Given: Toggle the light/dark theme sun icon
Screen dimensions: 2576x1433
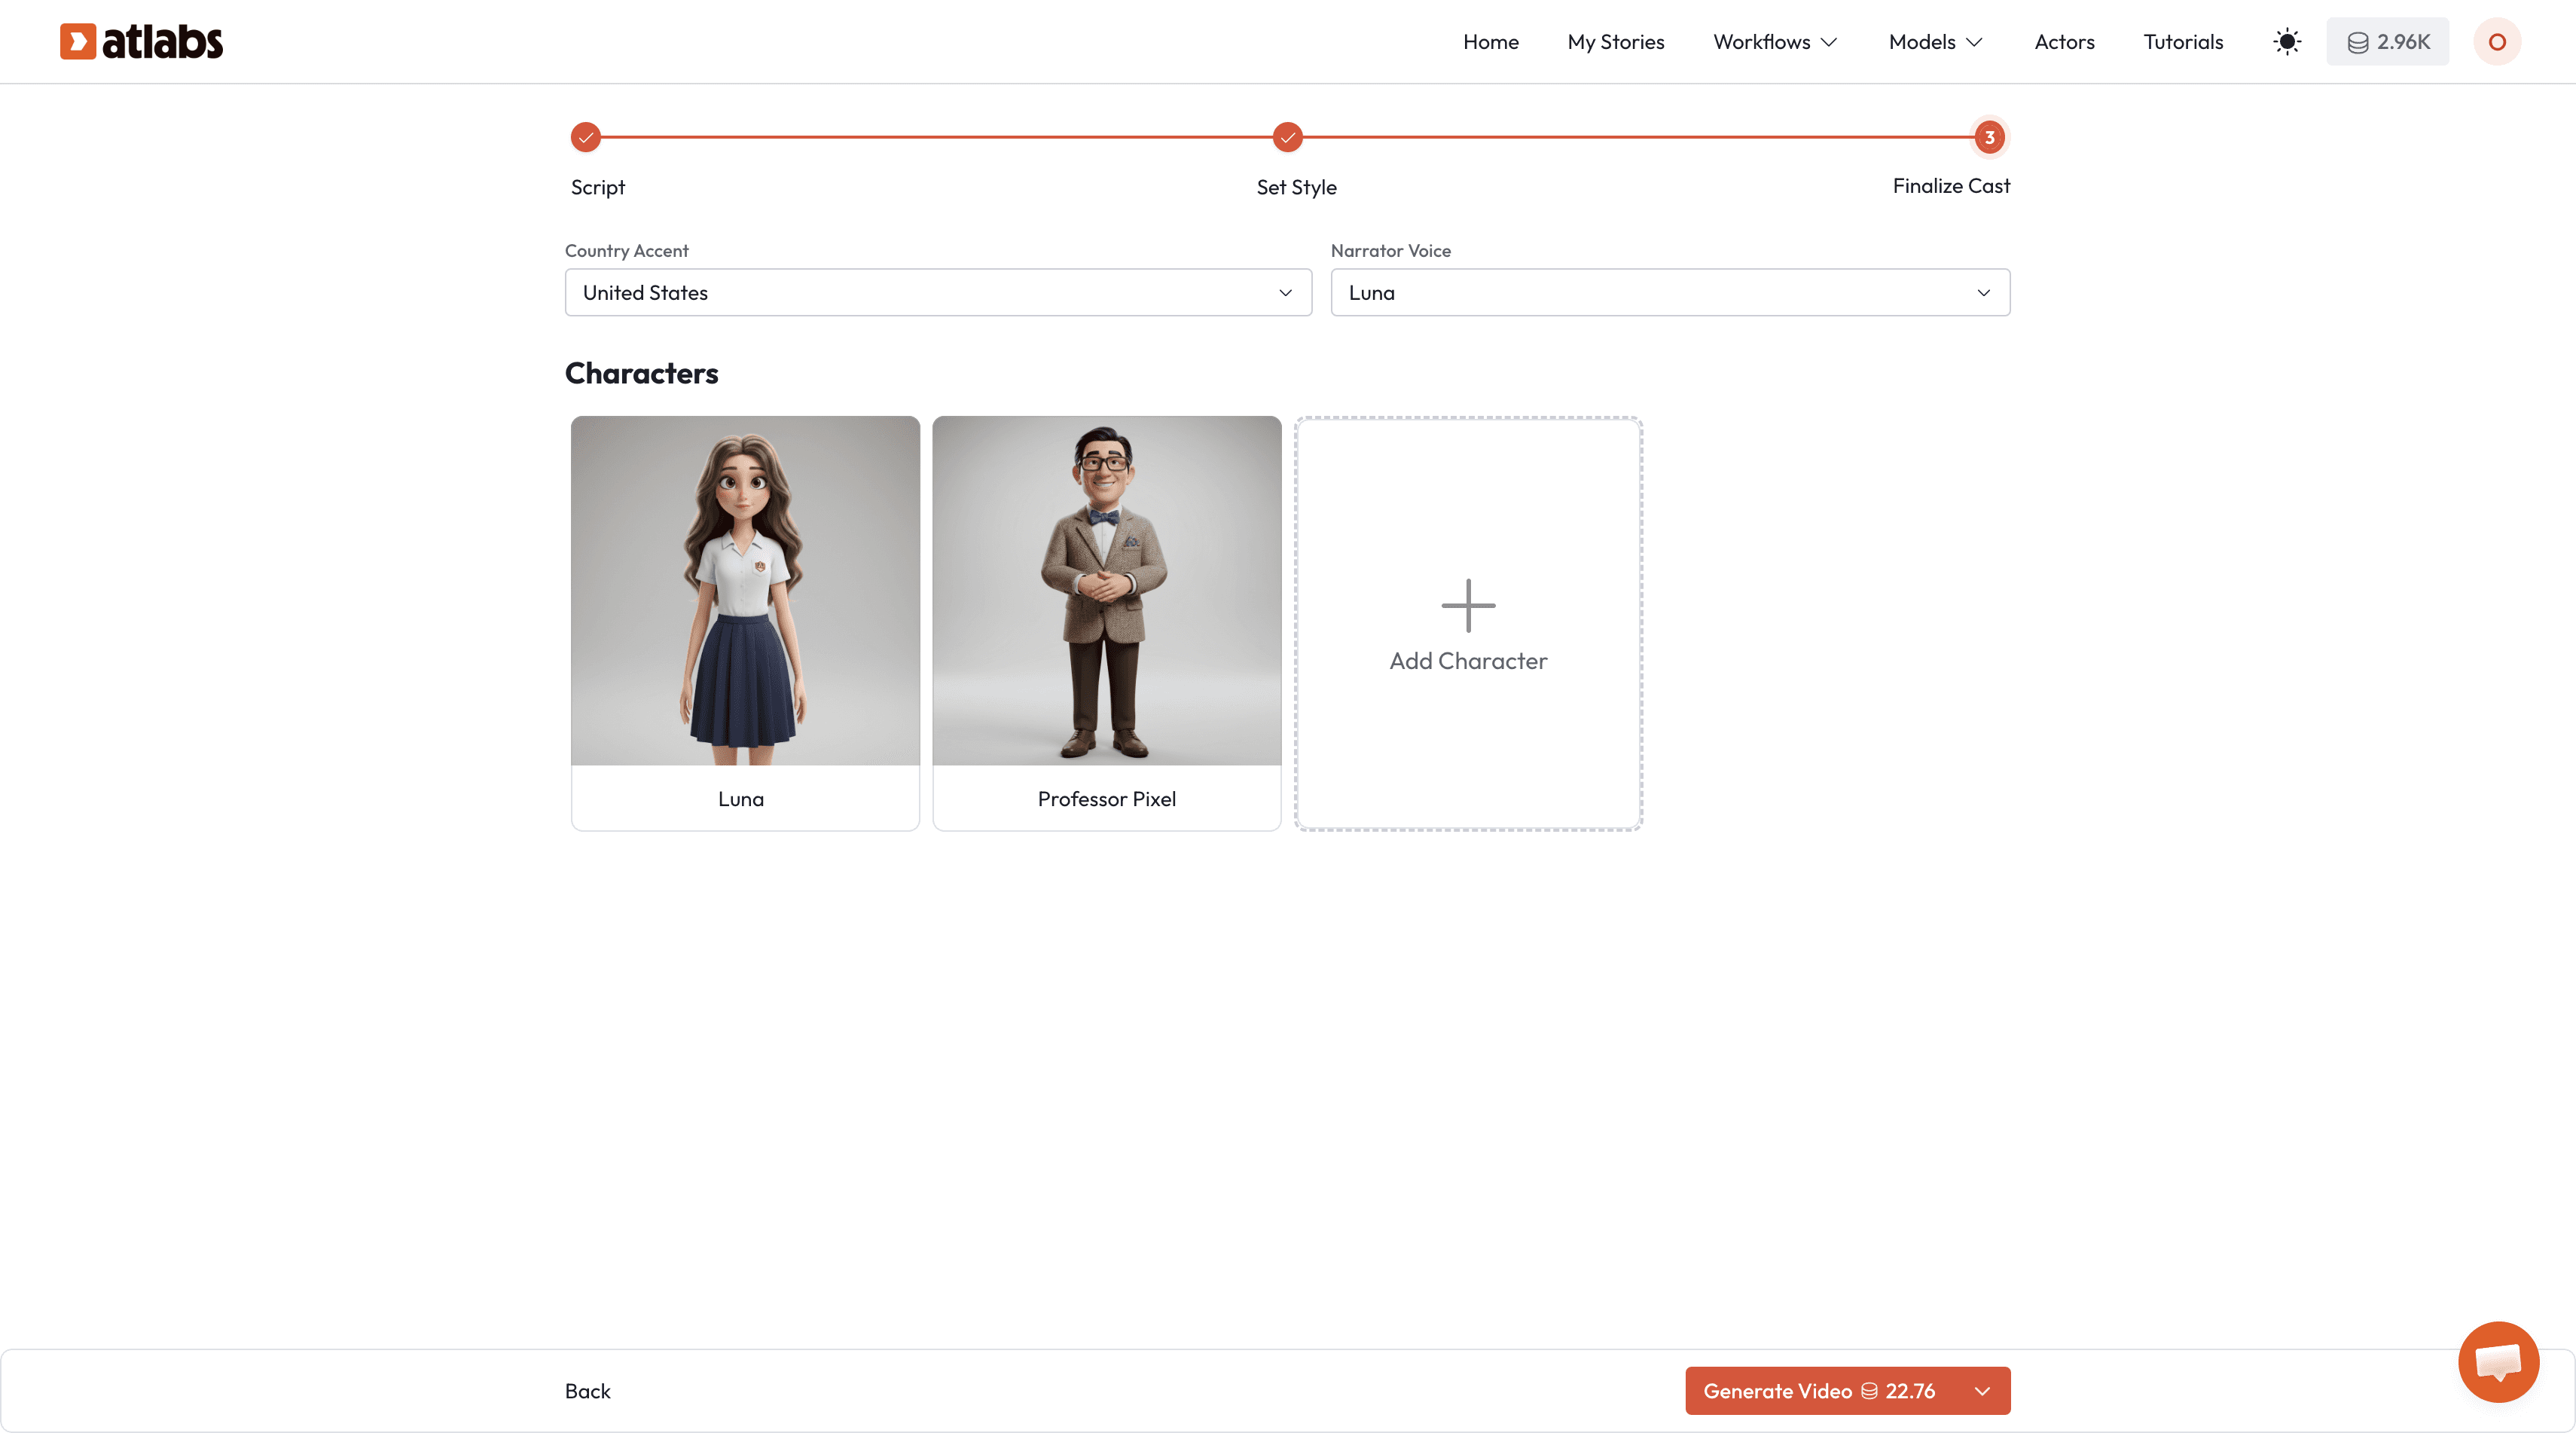Looking at the screenshot, I should [x=2286, y=42].
